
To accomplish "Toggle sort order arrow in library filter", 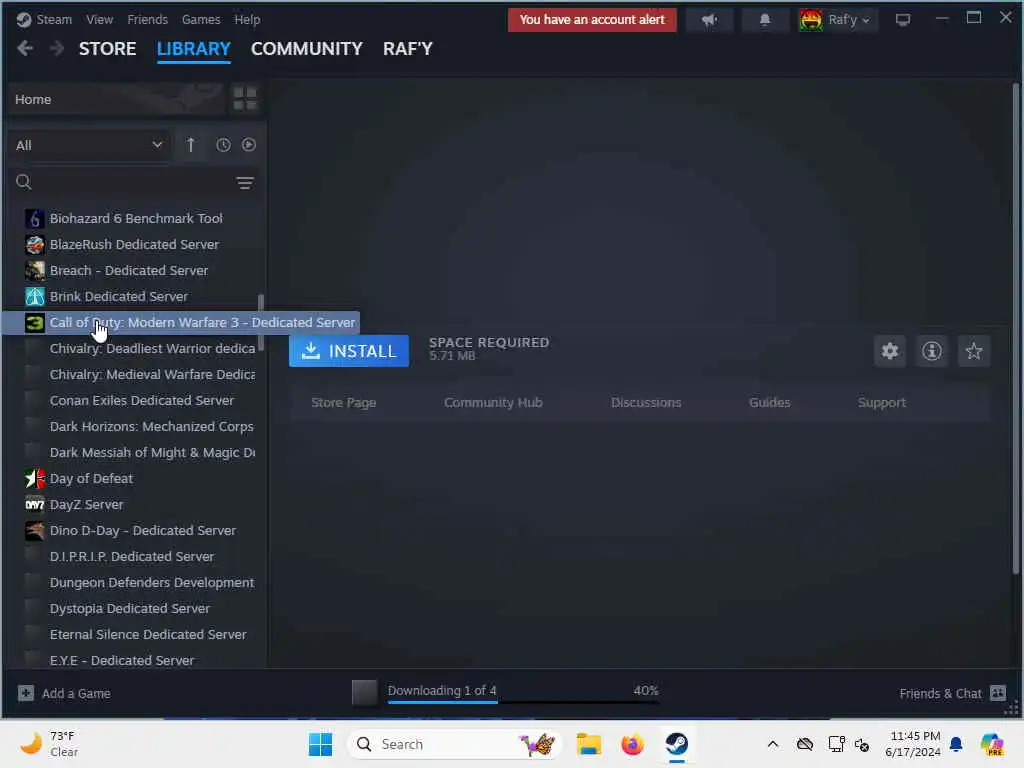I will point(191,145).
